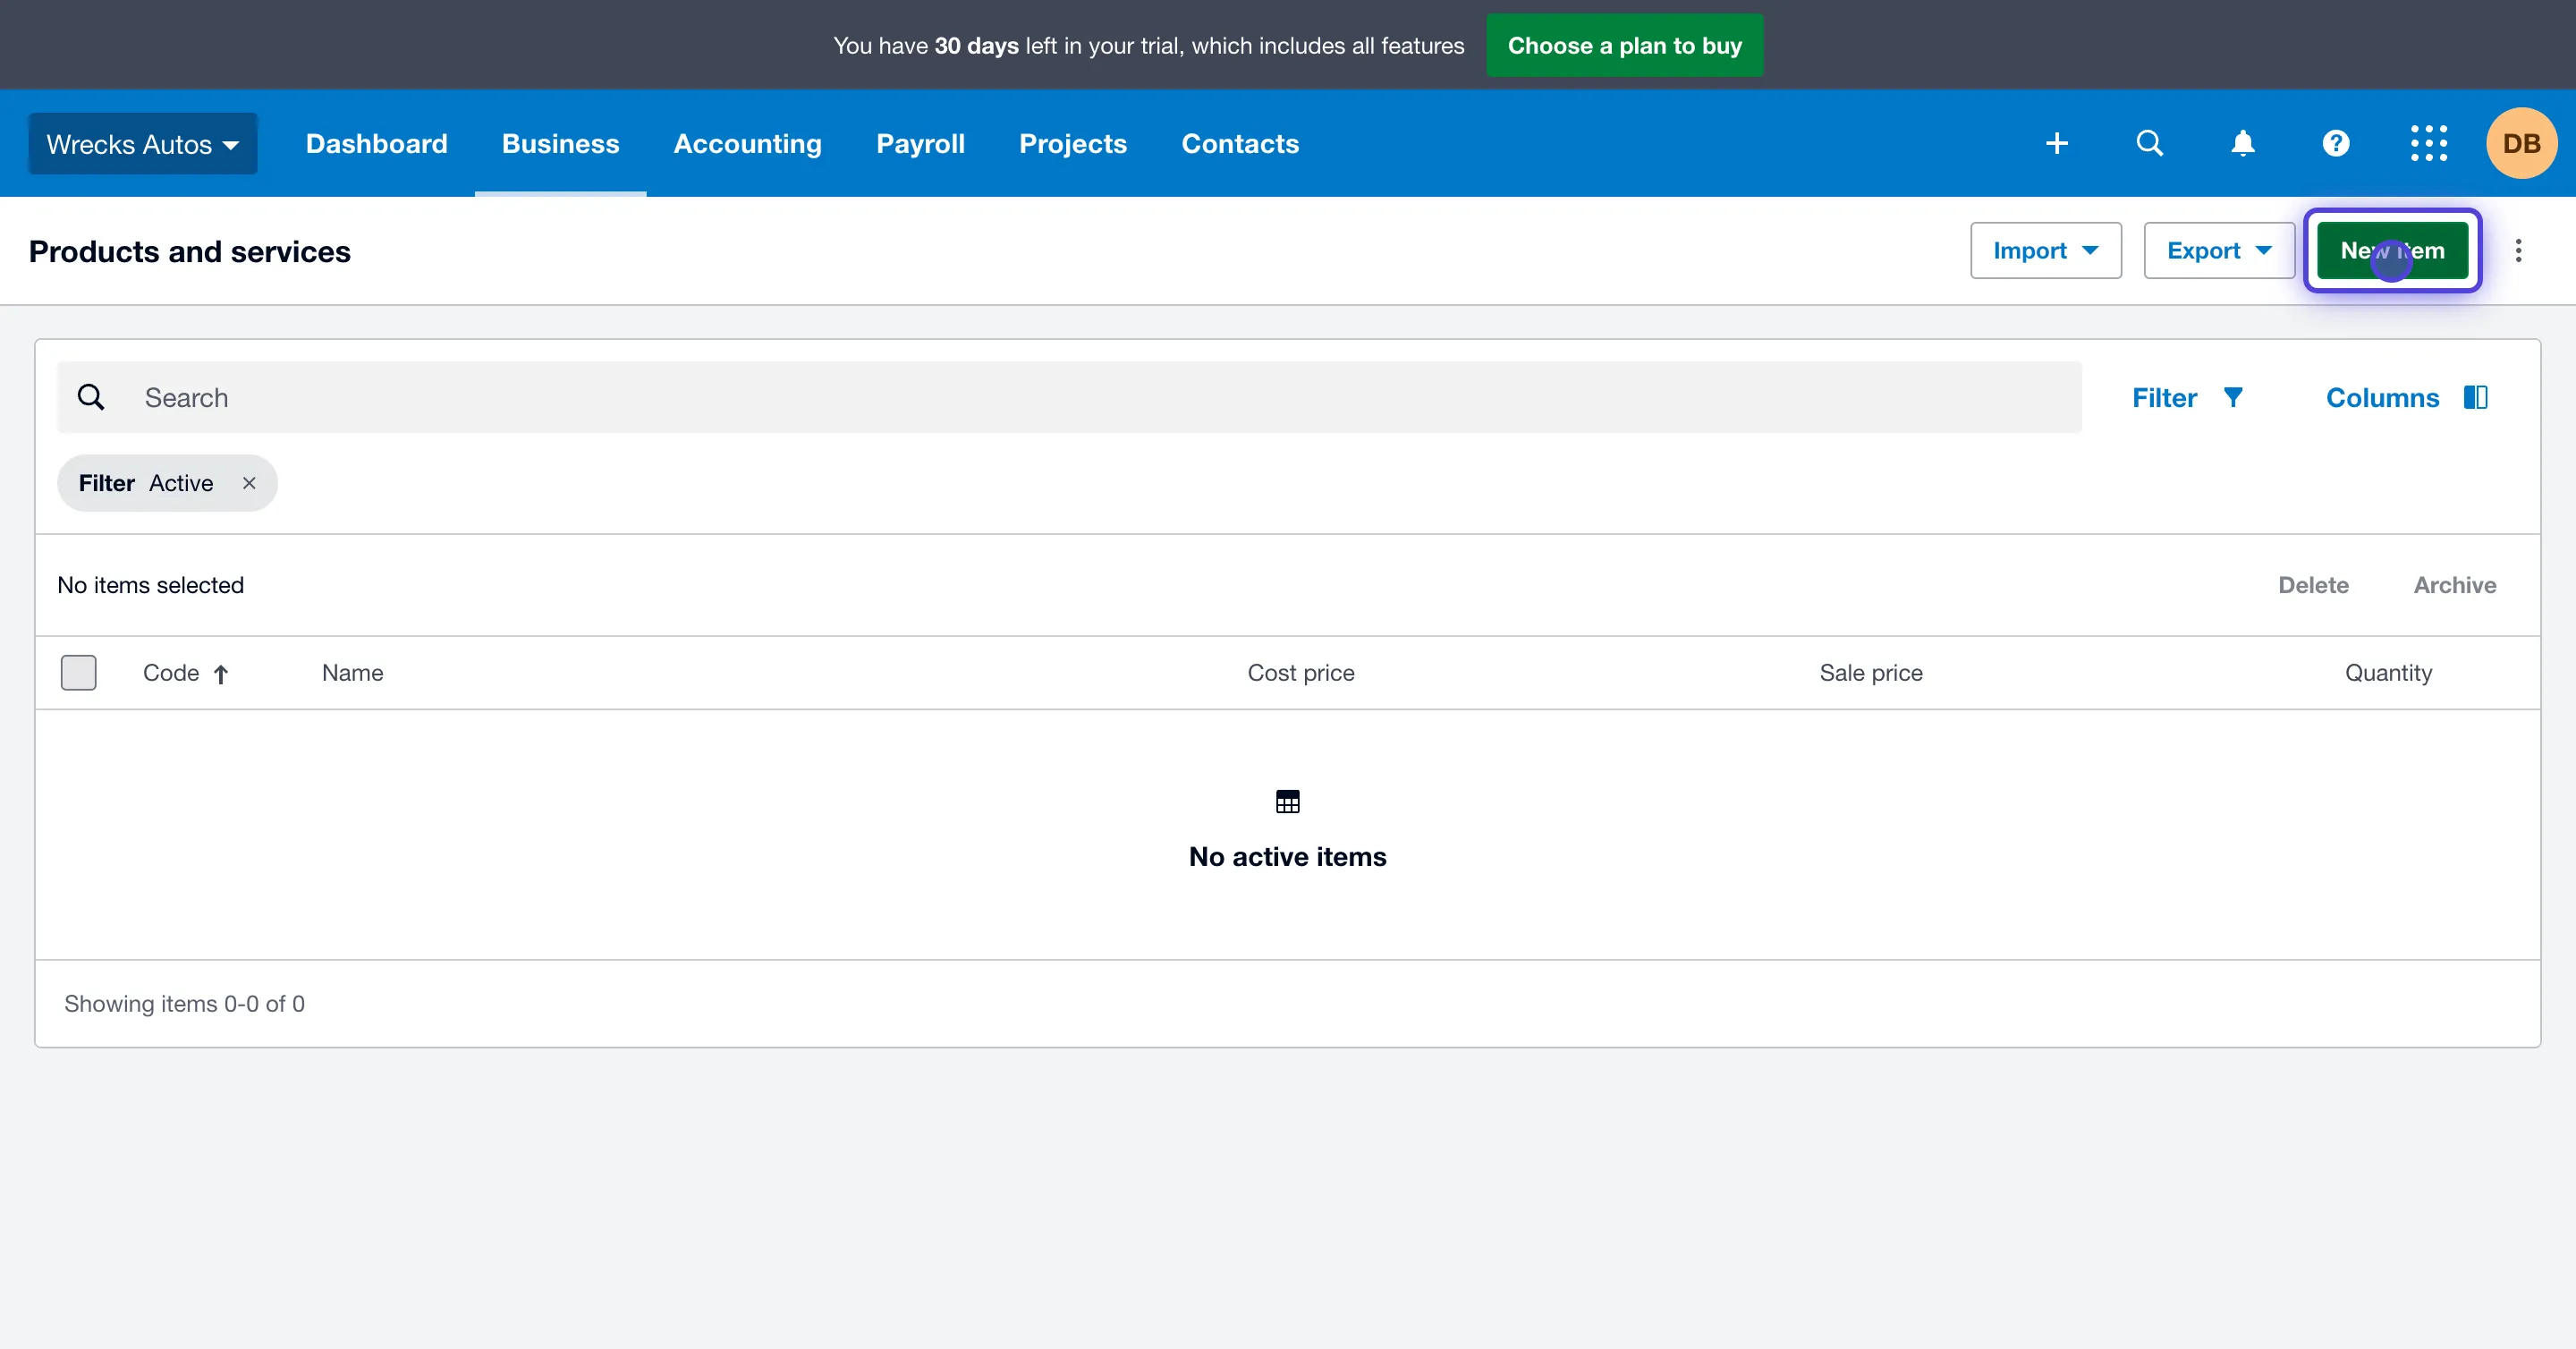The width and height of the screenshot is (2576, 1349).
Task: Open the Contacts menu
Action: (1240, 143)
